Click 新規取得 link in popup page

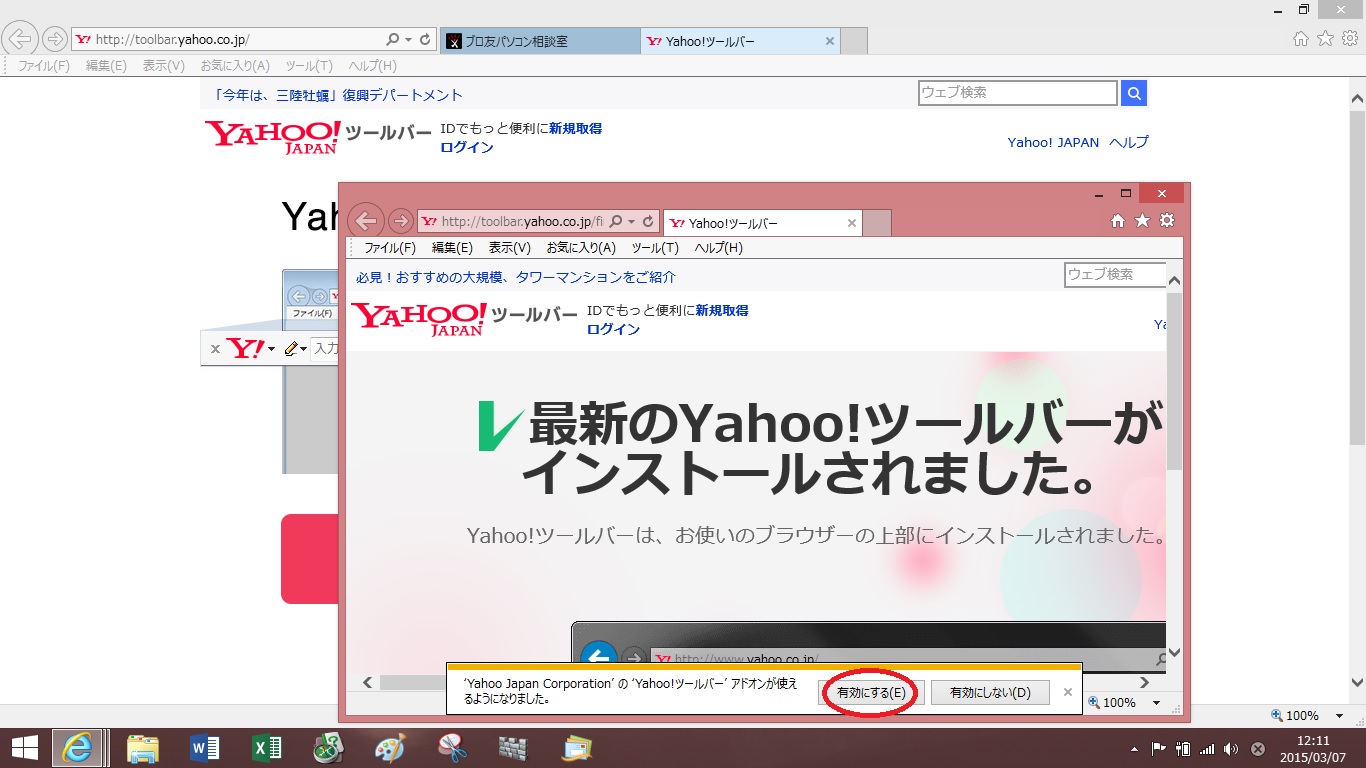click(722, 311)
